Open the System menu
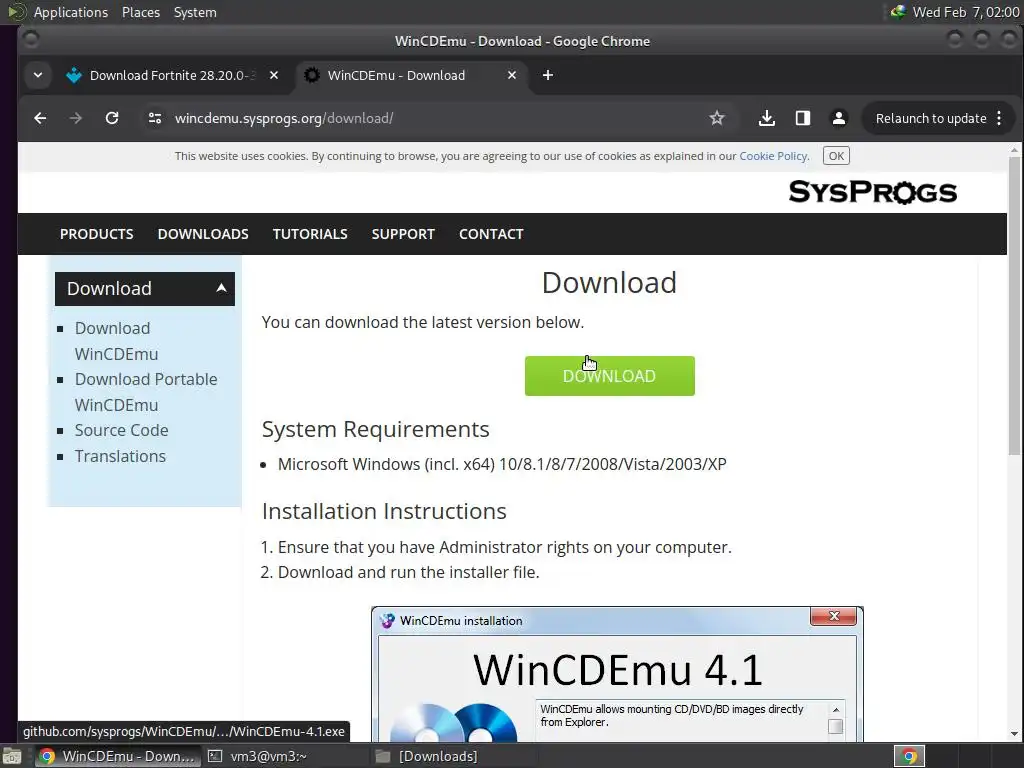This screenshot has height=768, width=1024. pyautogui.click(x=195, y=12)
